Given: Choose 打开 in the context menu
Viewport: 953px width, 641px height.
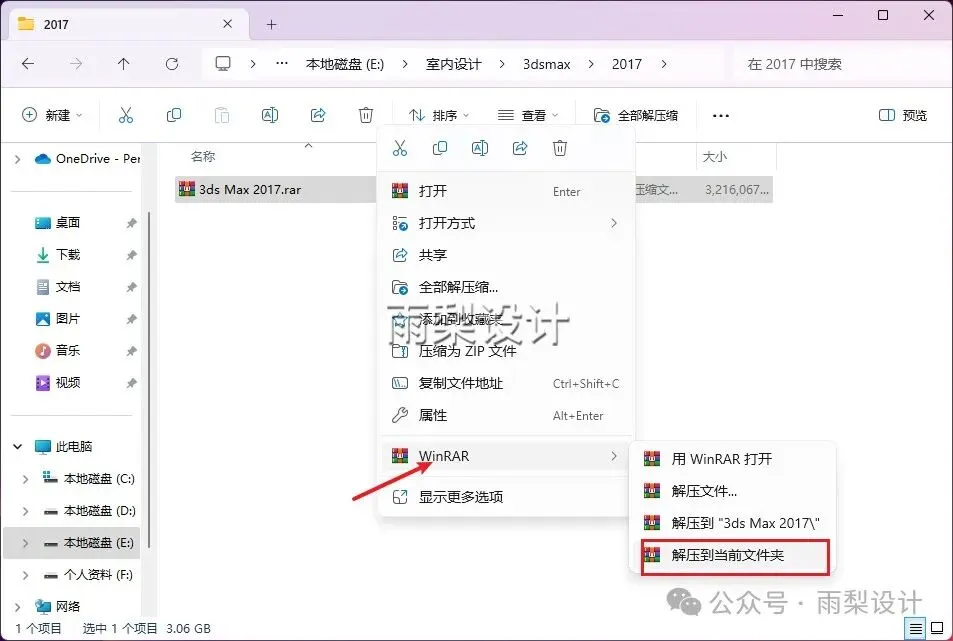Looking at the screenshot, I should click(x=506, y=191).
